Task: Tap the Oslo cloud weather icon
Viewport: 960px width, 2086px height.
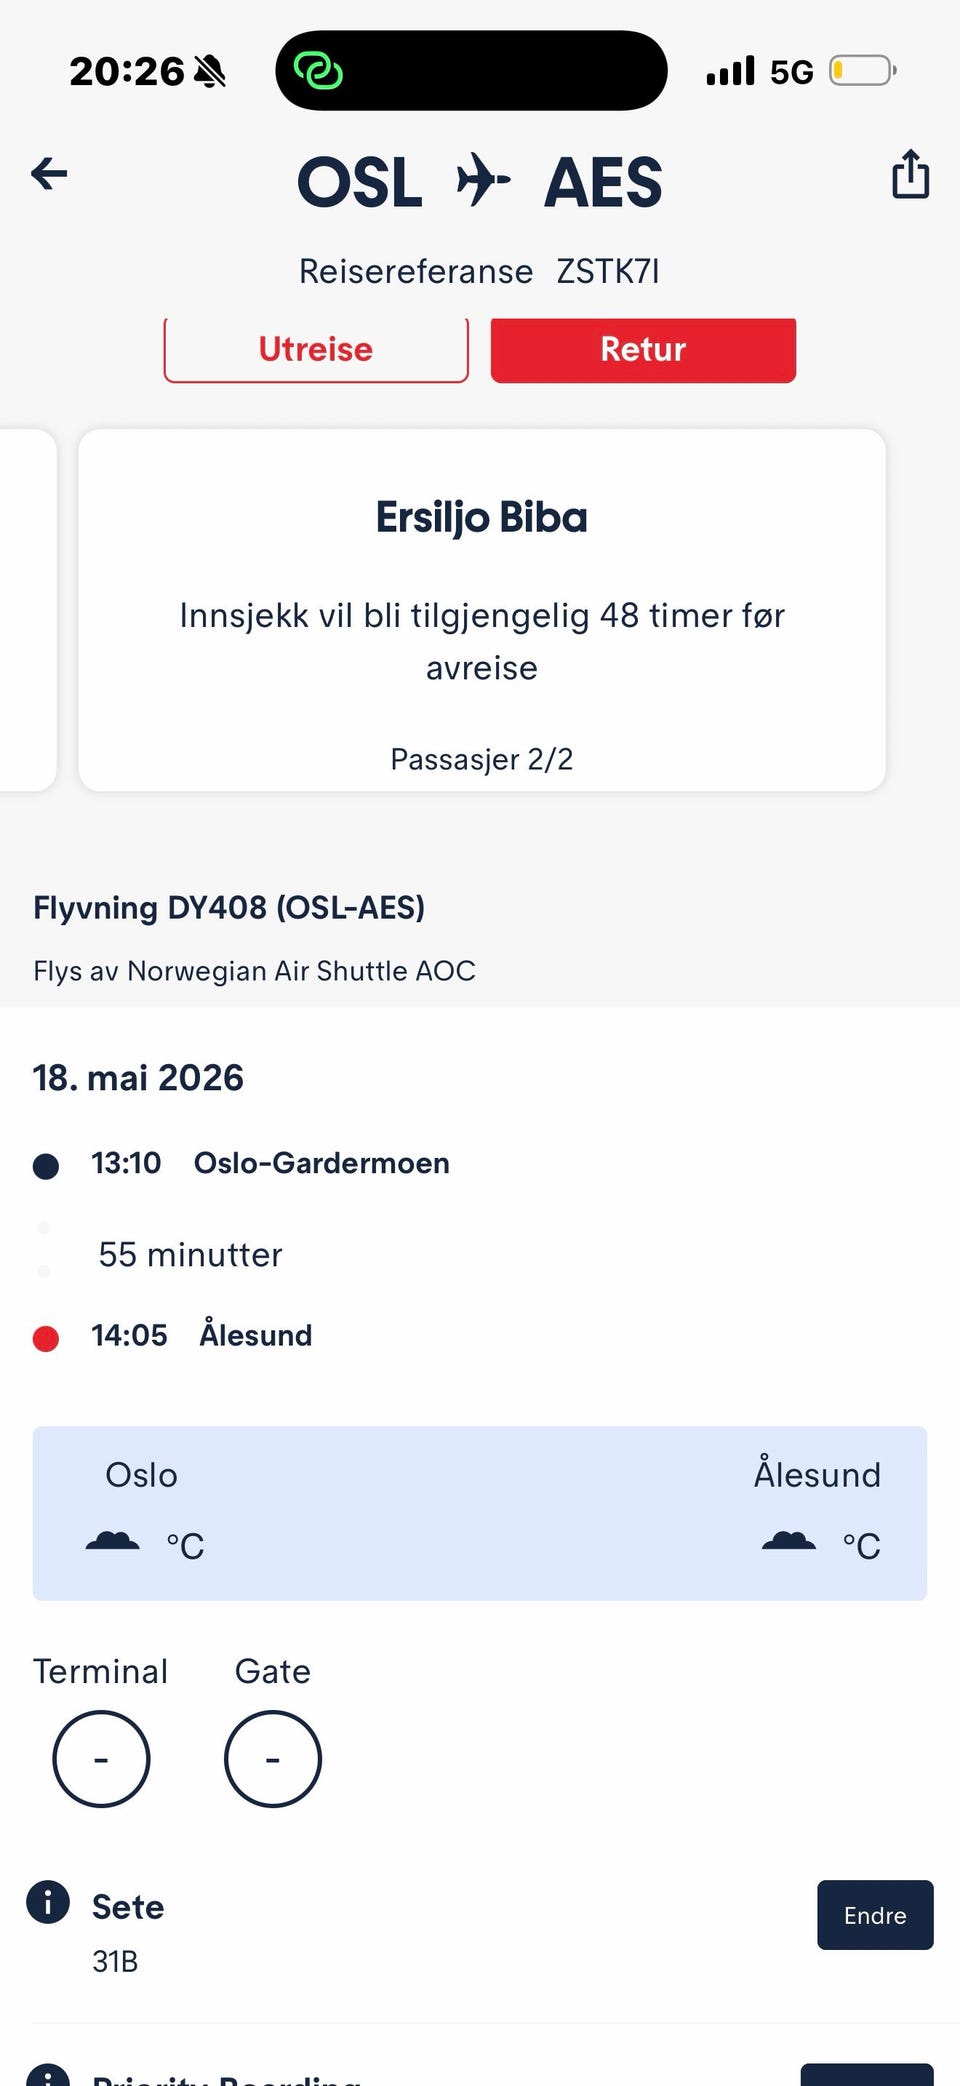Action: pos(113,1541)
